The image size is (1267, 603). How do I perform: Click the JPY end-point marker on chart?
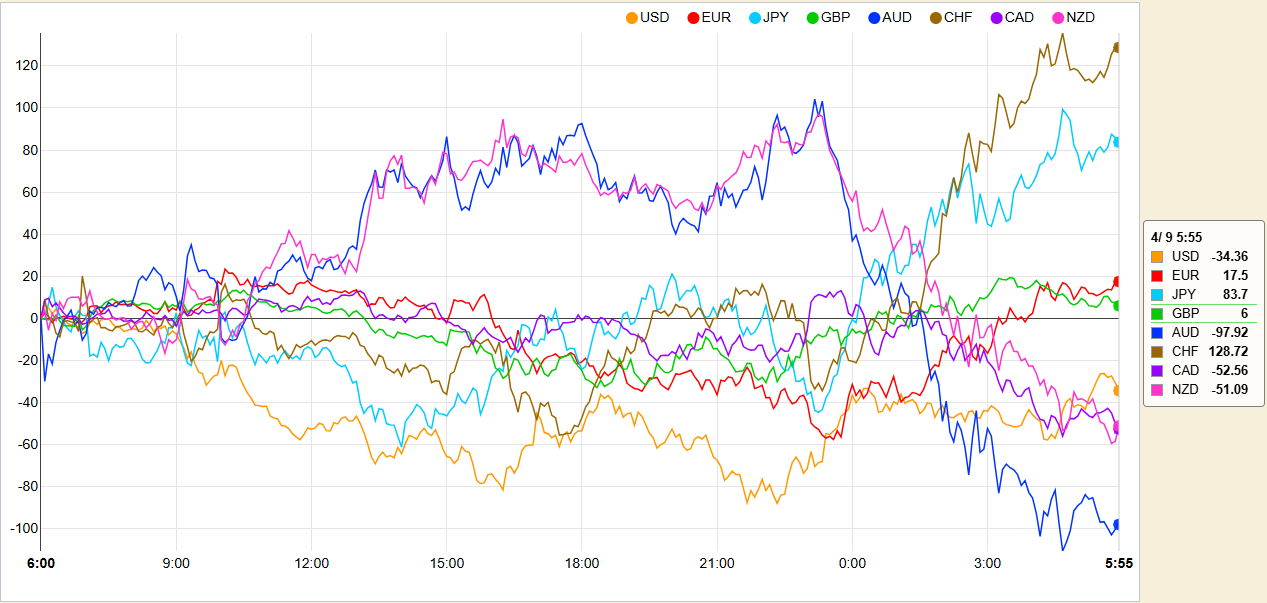[x=1117, y=142]
